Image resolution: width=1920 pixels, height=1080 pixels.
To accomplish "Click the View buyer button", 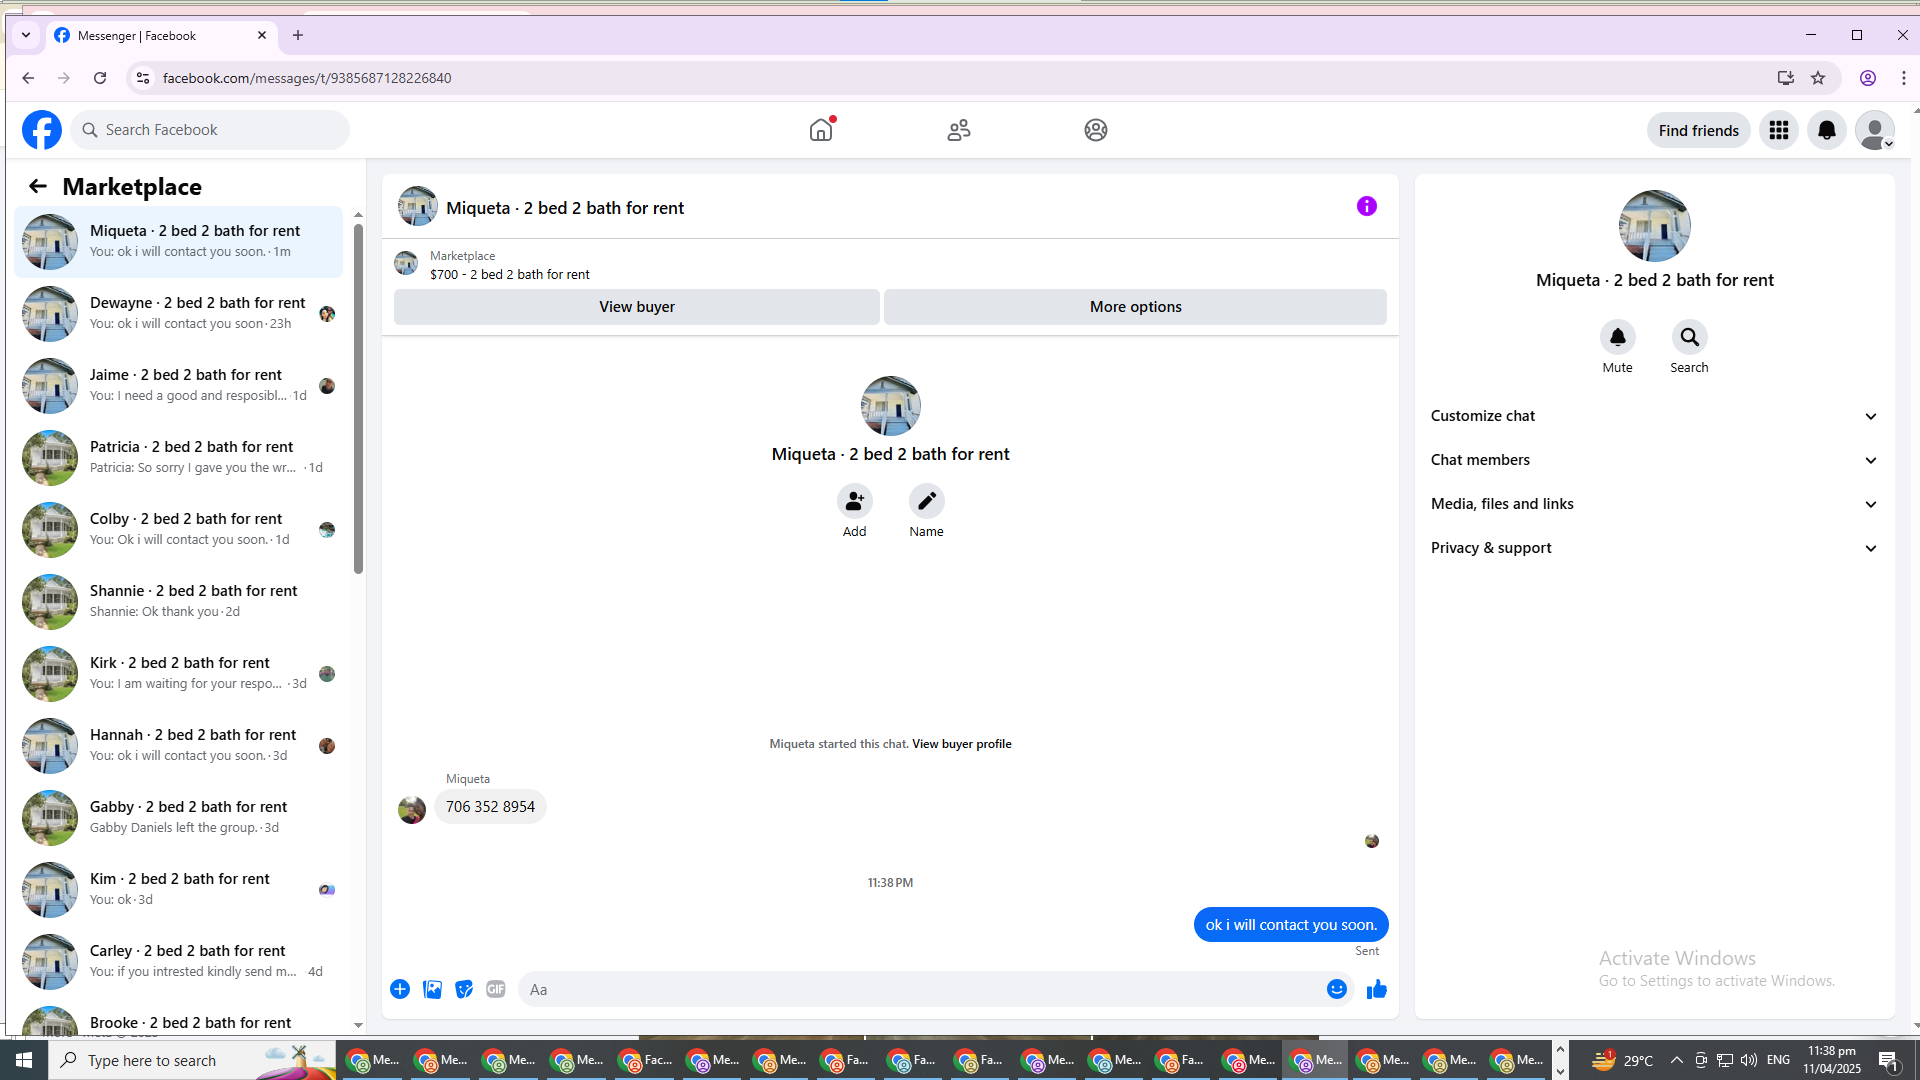I will pyautogui.click(x=637, y=307).
